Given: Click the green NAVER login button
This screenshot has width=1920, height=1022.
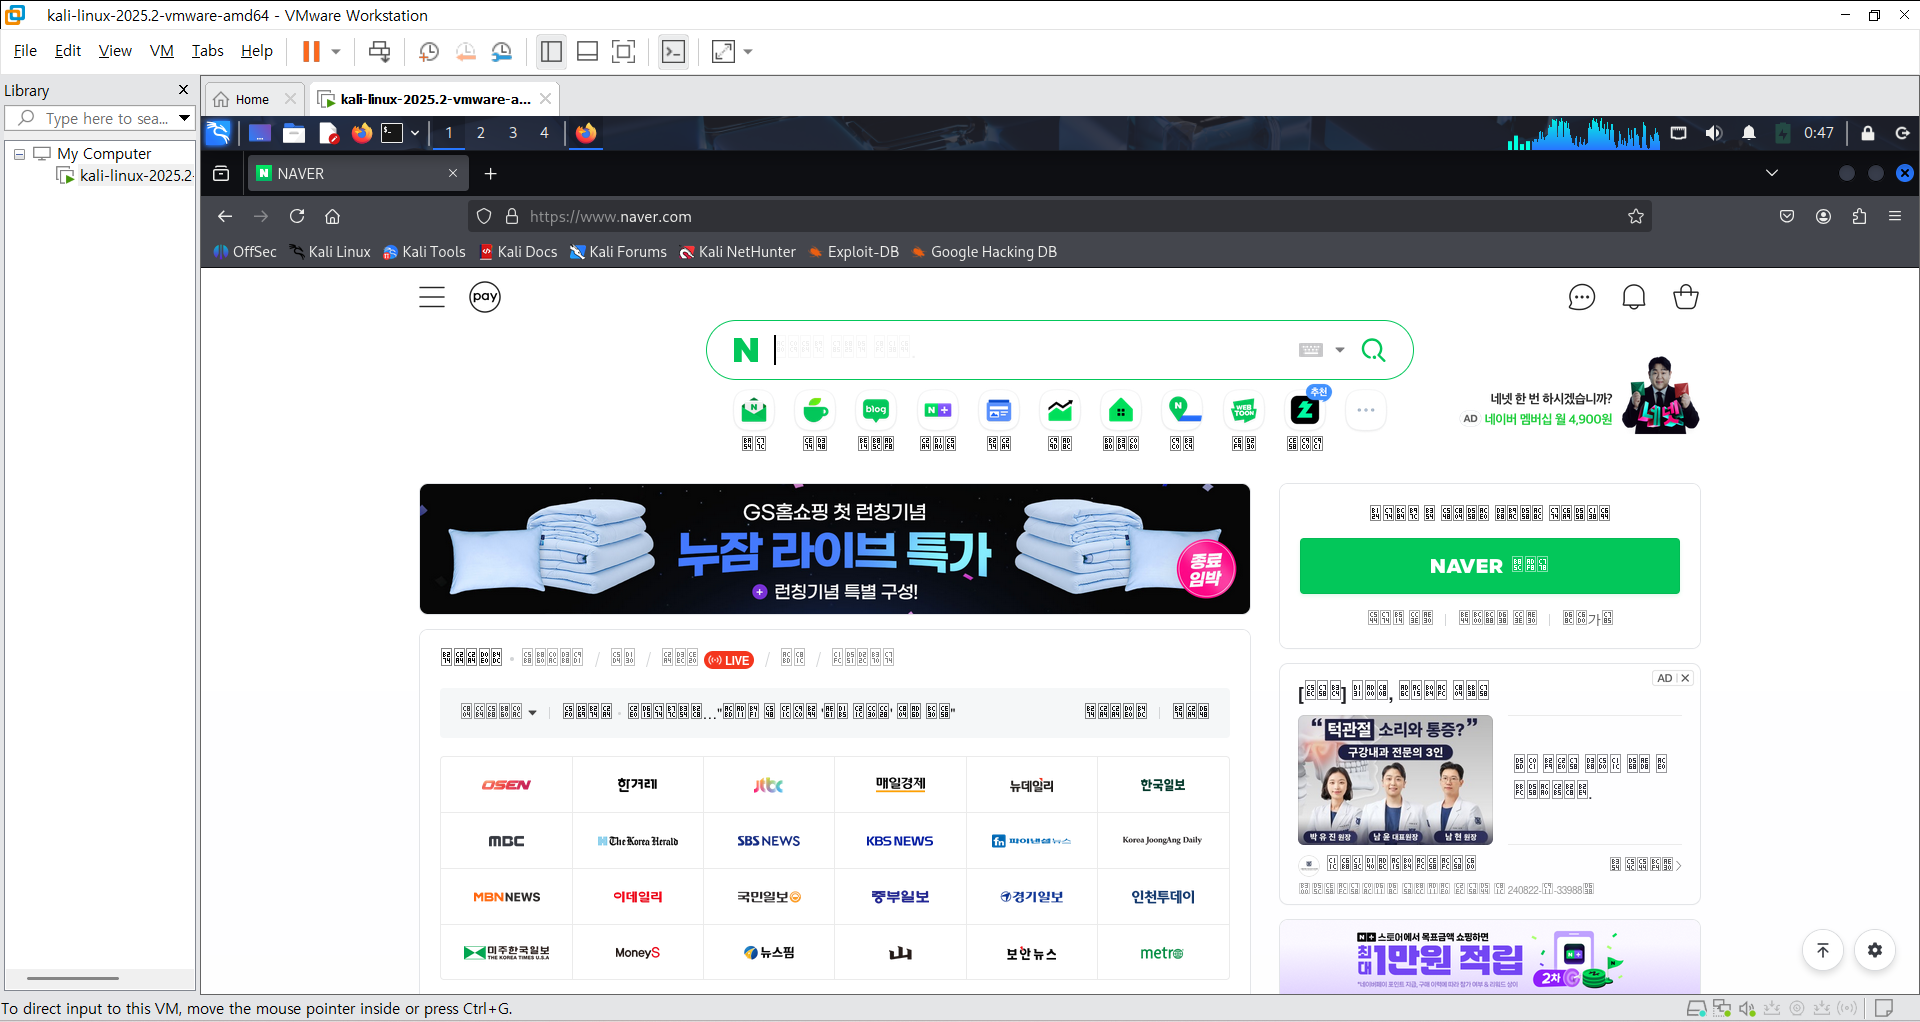Looking at the screenshot, I should [x=1490, y=566].
